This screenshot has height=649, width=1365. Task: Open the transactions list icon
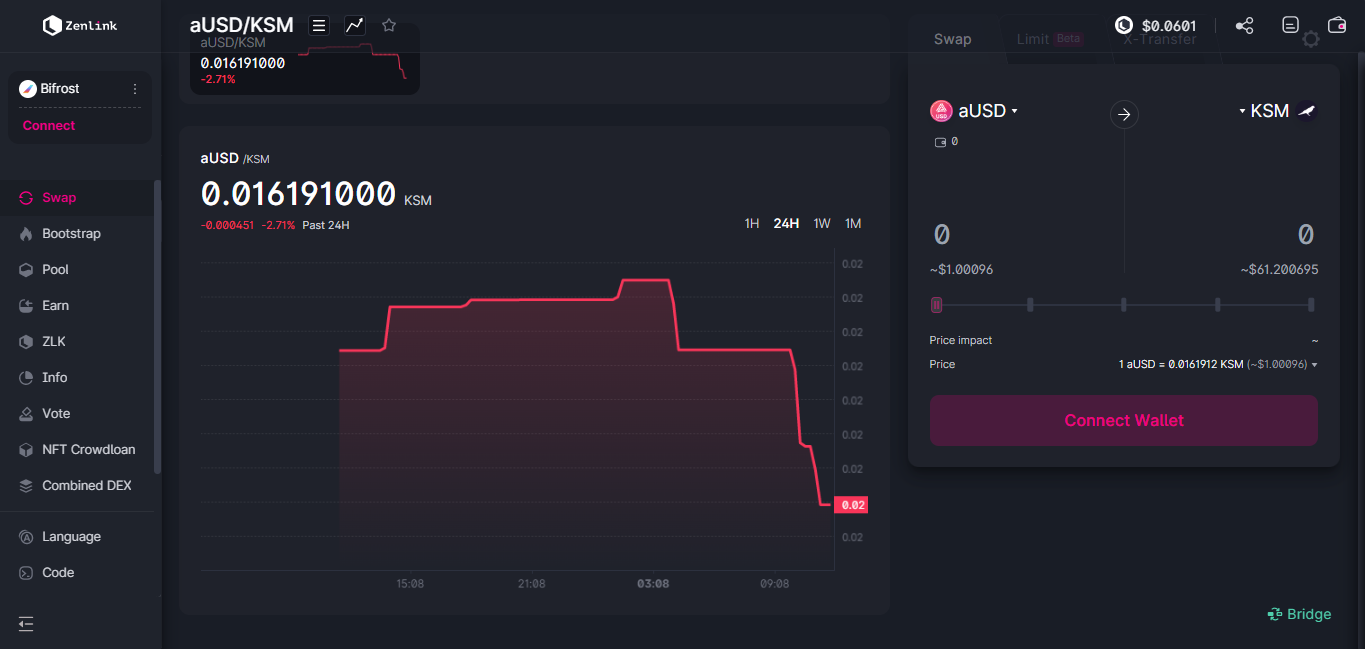[x=1291, y=25]
